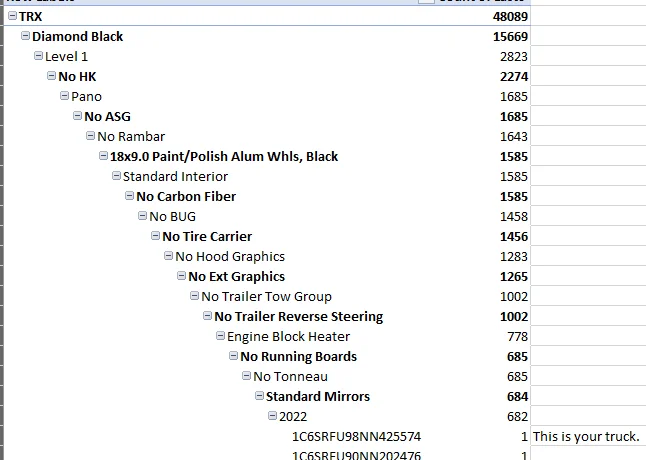Screen dimensions: 646x460
Task: Select the Engine Block Heater label
Action: [x=288, y=336]
